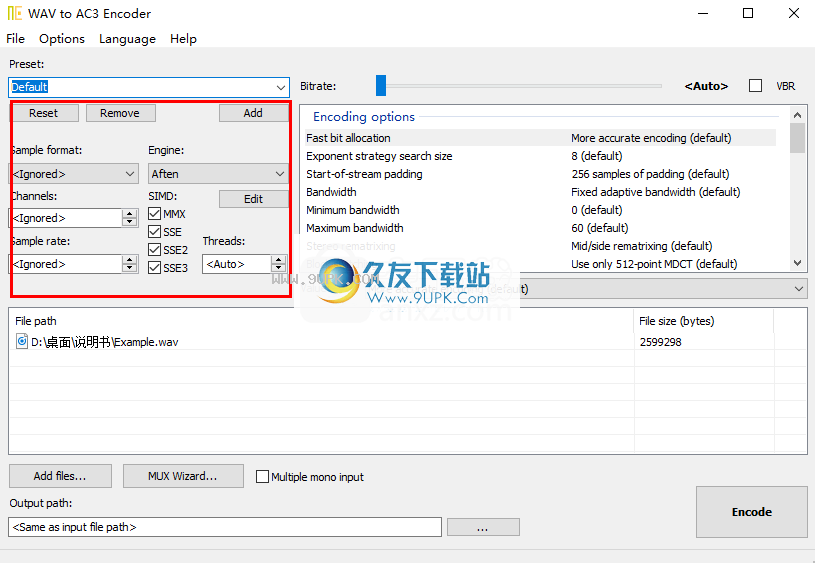Click the encoding options scrollbar up arrow

[x=798, y=114]
